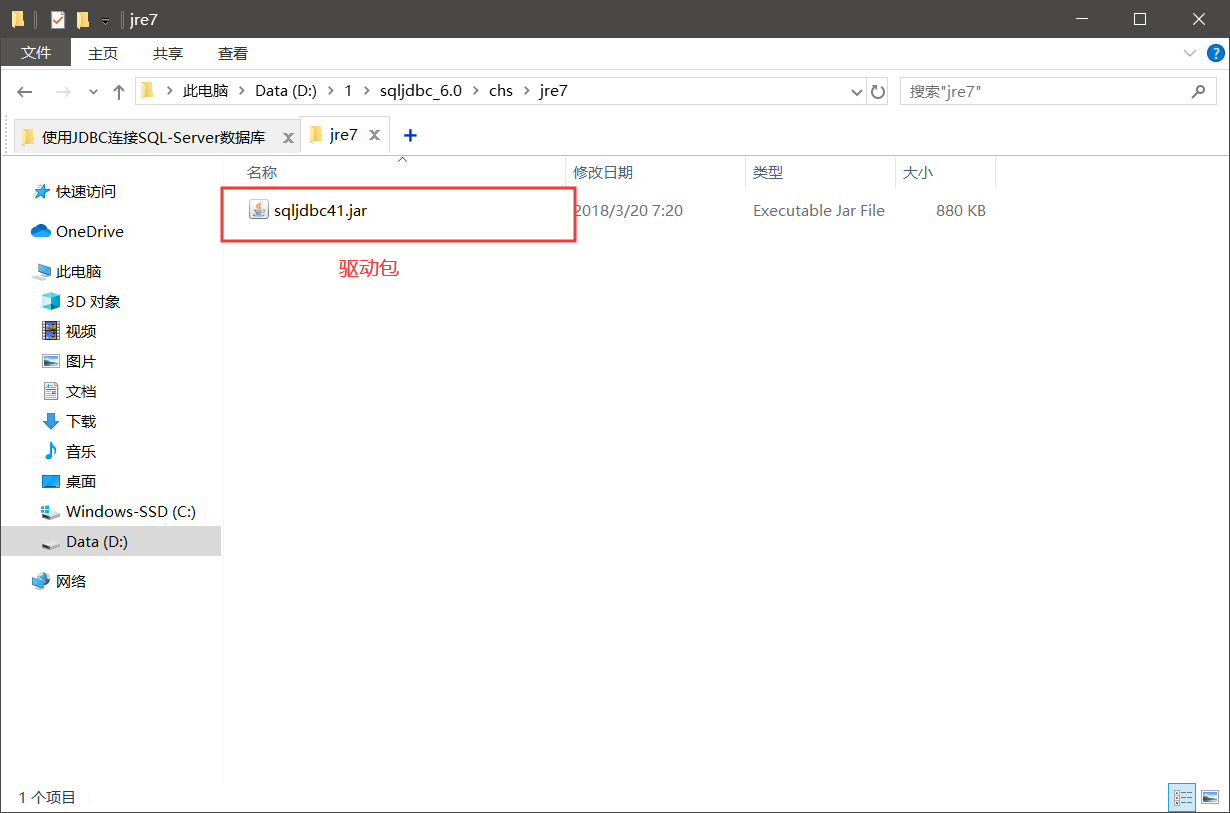1230x813 pixels.
Task: Click the address bar folder icon
Action: (x=147, y=91)
